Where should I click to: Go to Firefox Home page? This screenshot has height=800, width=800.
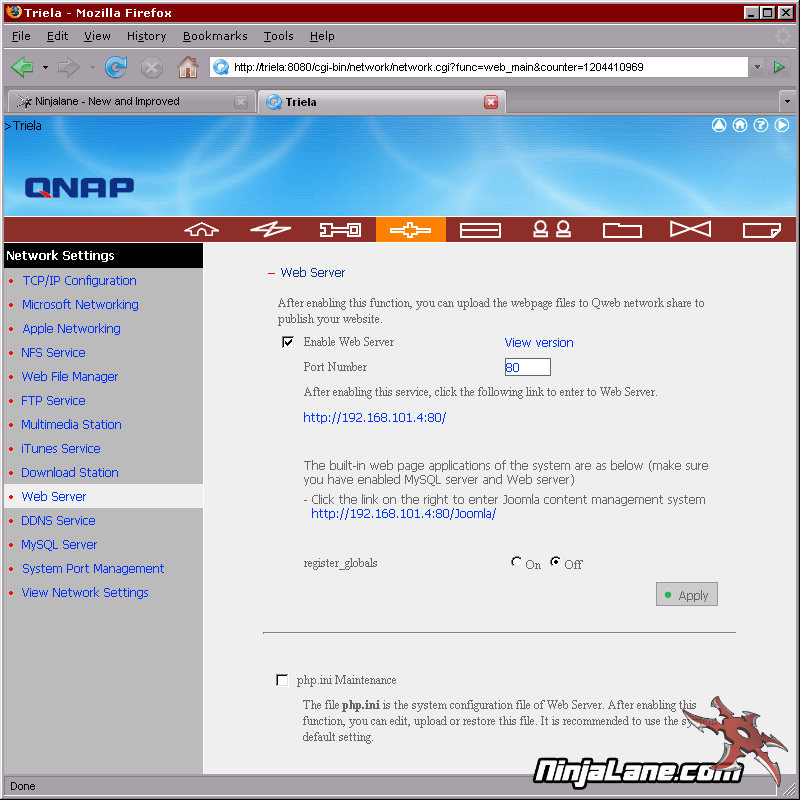[188, 67]
